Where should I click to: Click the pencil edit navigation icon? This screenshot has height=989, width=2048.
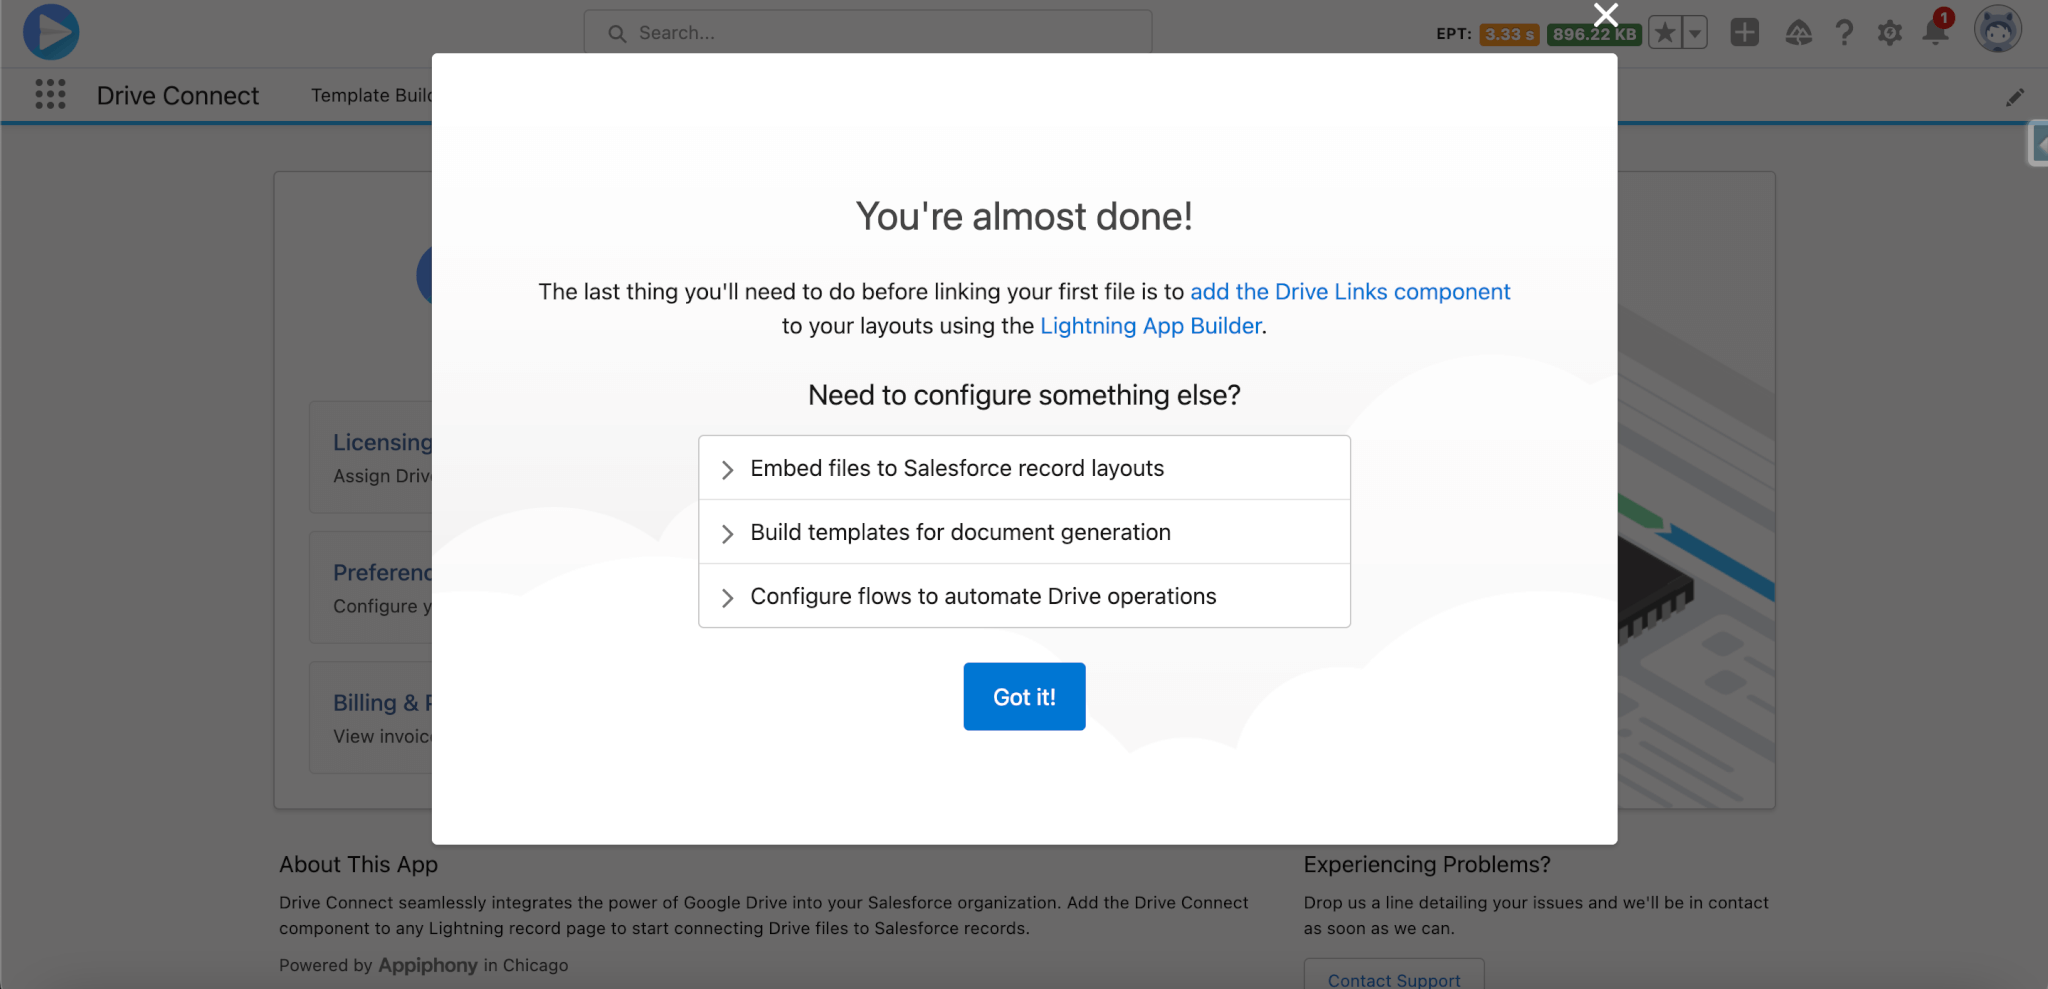coord(2014,97)
